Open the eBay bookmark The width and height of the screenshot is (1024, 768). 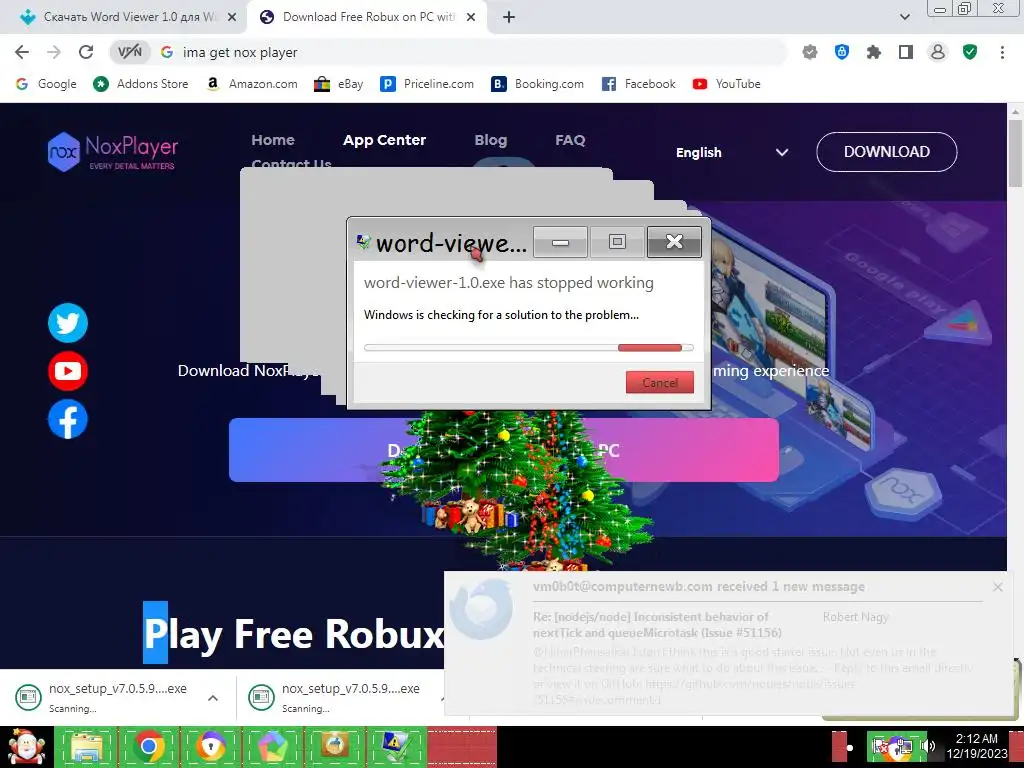(338, 84)
